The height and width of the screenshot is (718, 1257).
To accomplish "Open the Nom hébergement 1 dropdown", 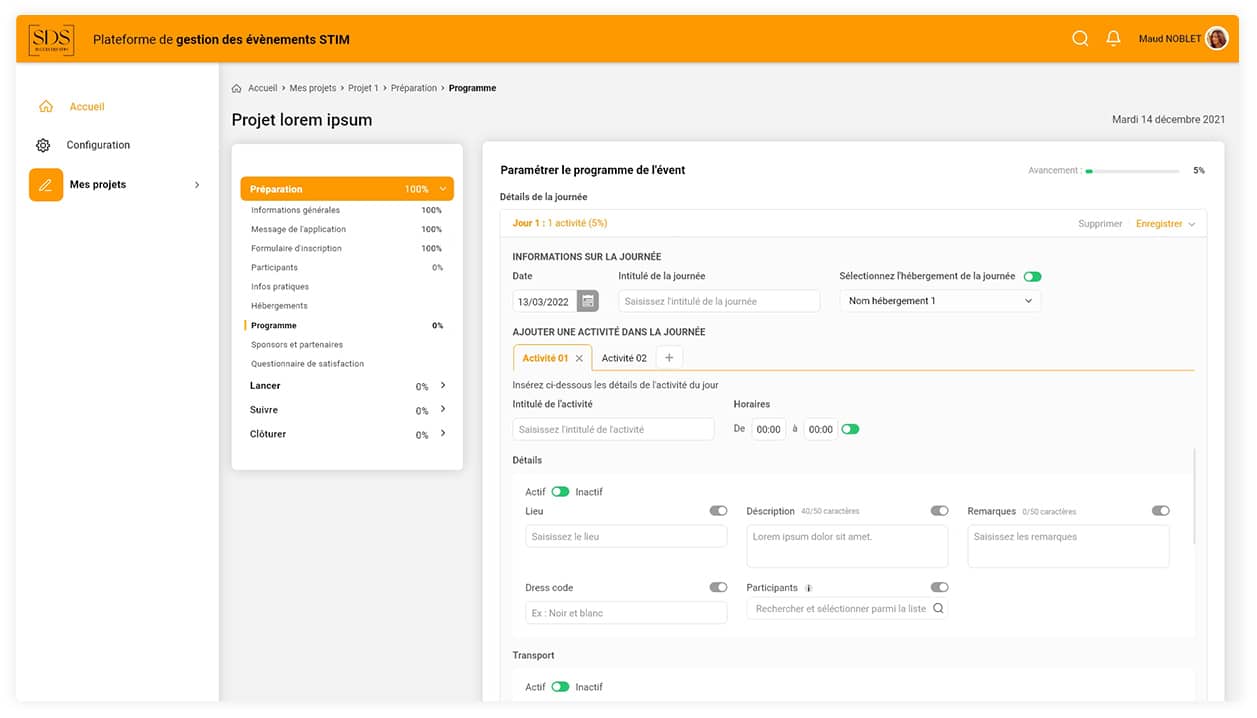I will click(940, 301).
